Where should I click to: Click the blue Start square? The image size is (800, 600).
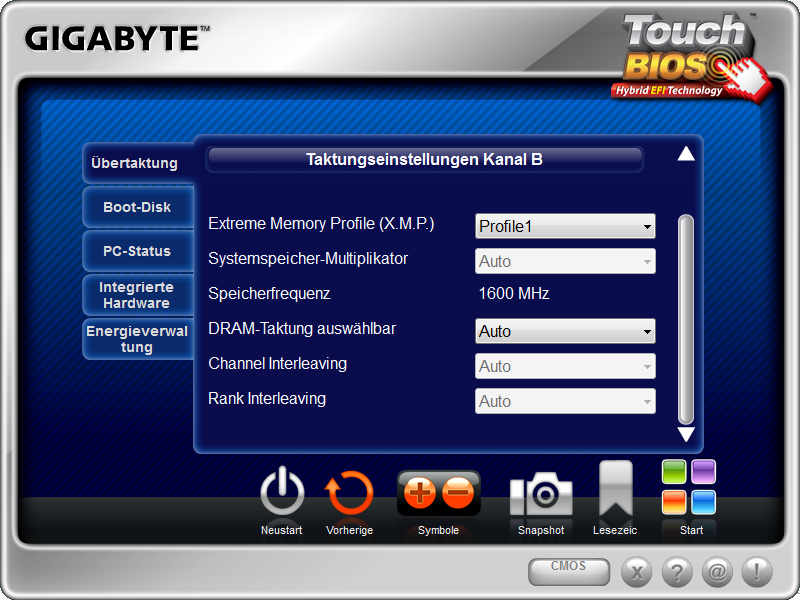click(x=704, y=502)
